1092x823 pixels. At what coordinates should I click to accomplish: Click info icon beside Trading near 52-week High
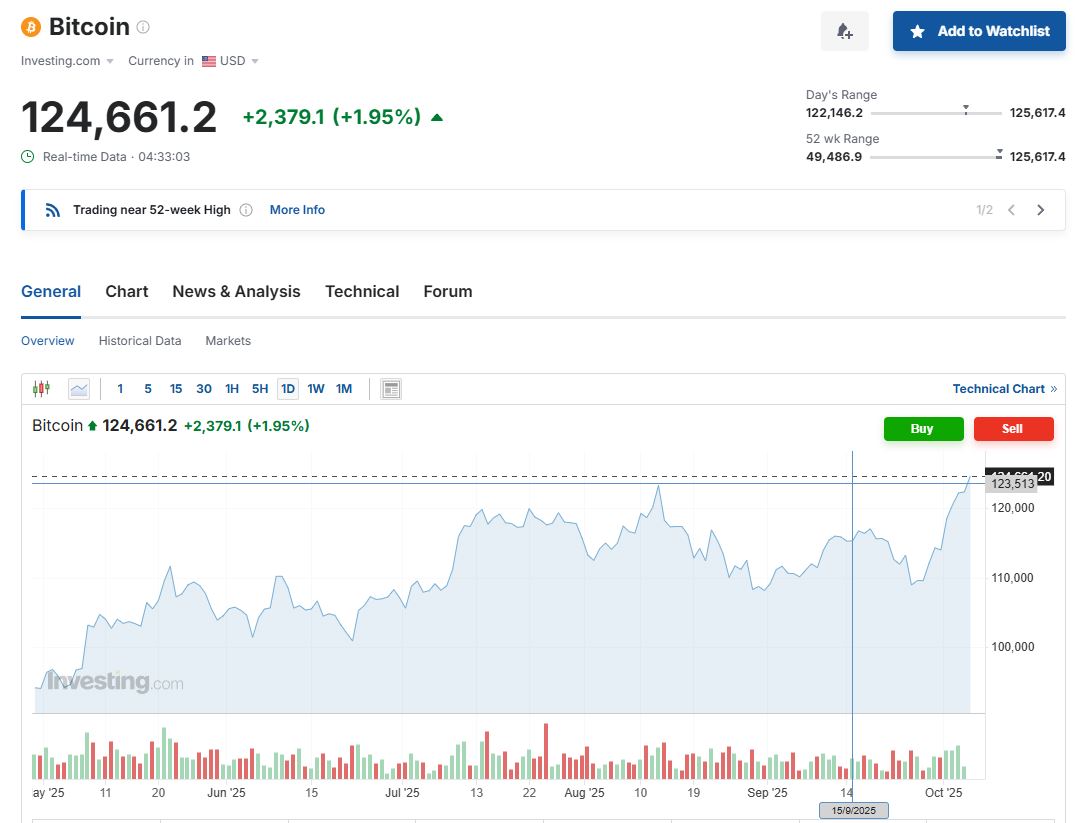click(x=246, y=210)
